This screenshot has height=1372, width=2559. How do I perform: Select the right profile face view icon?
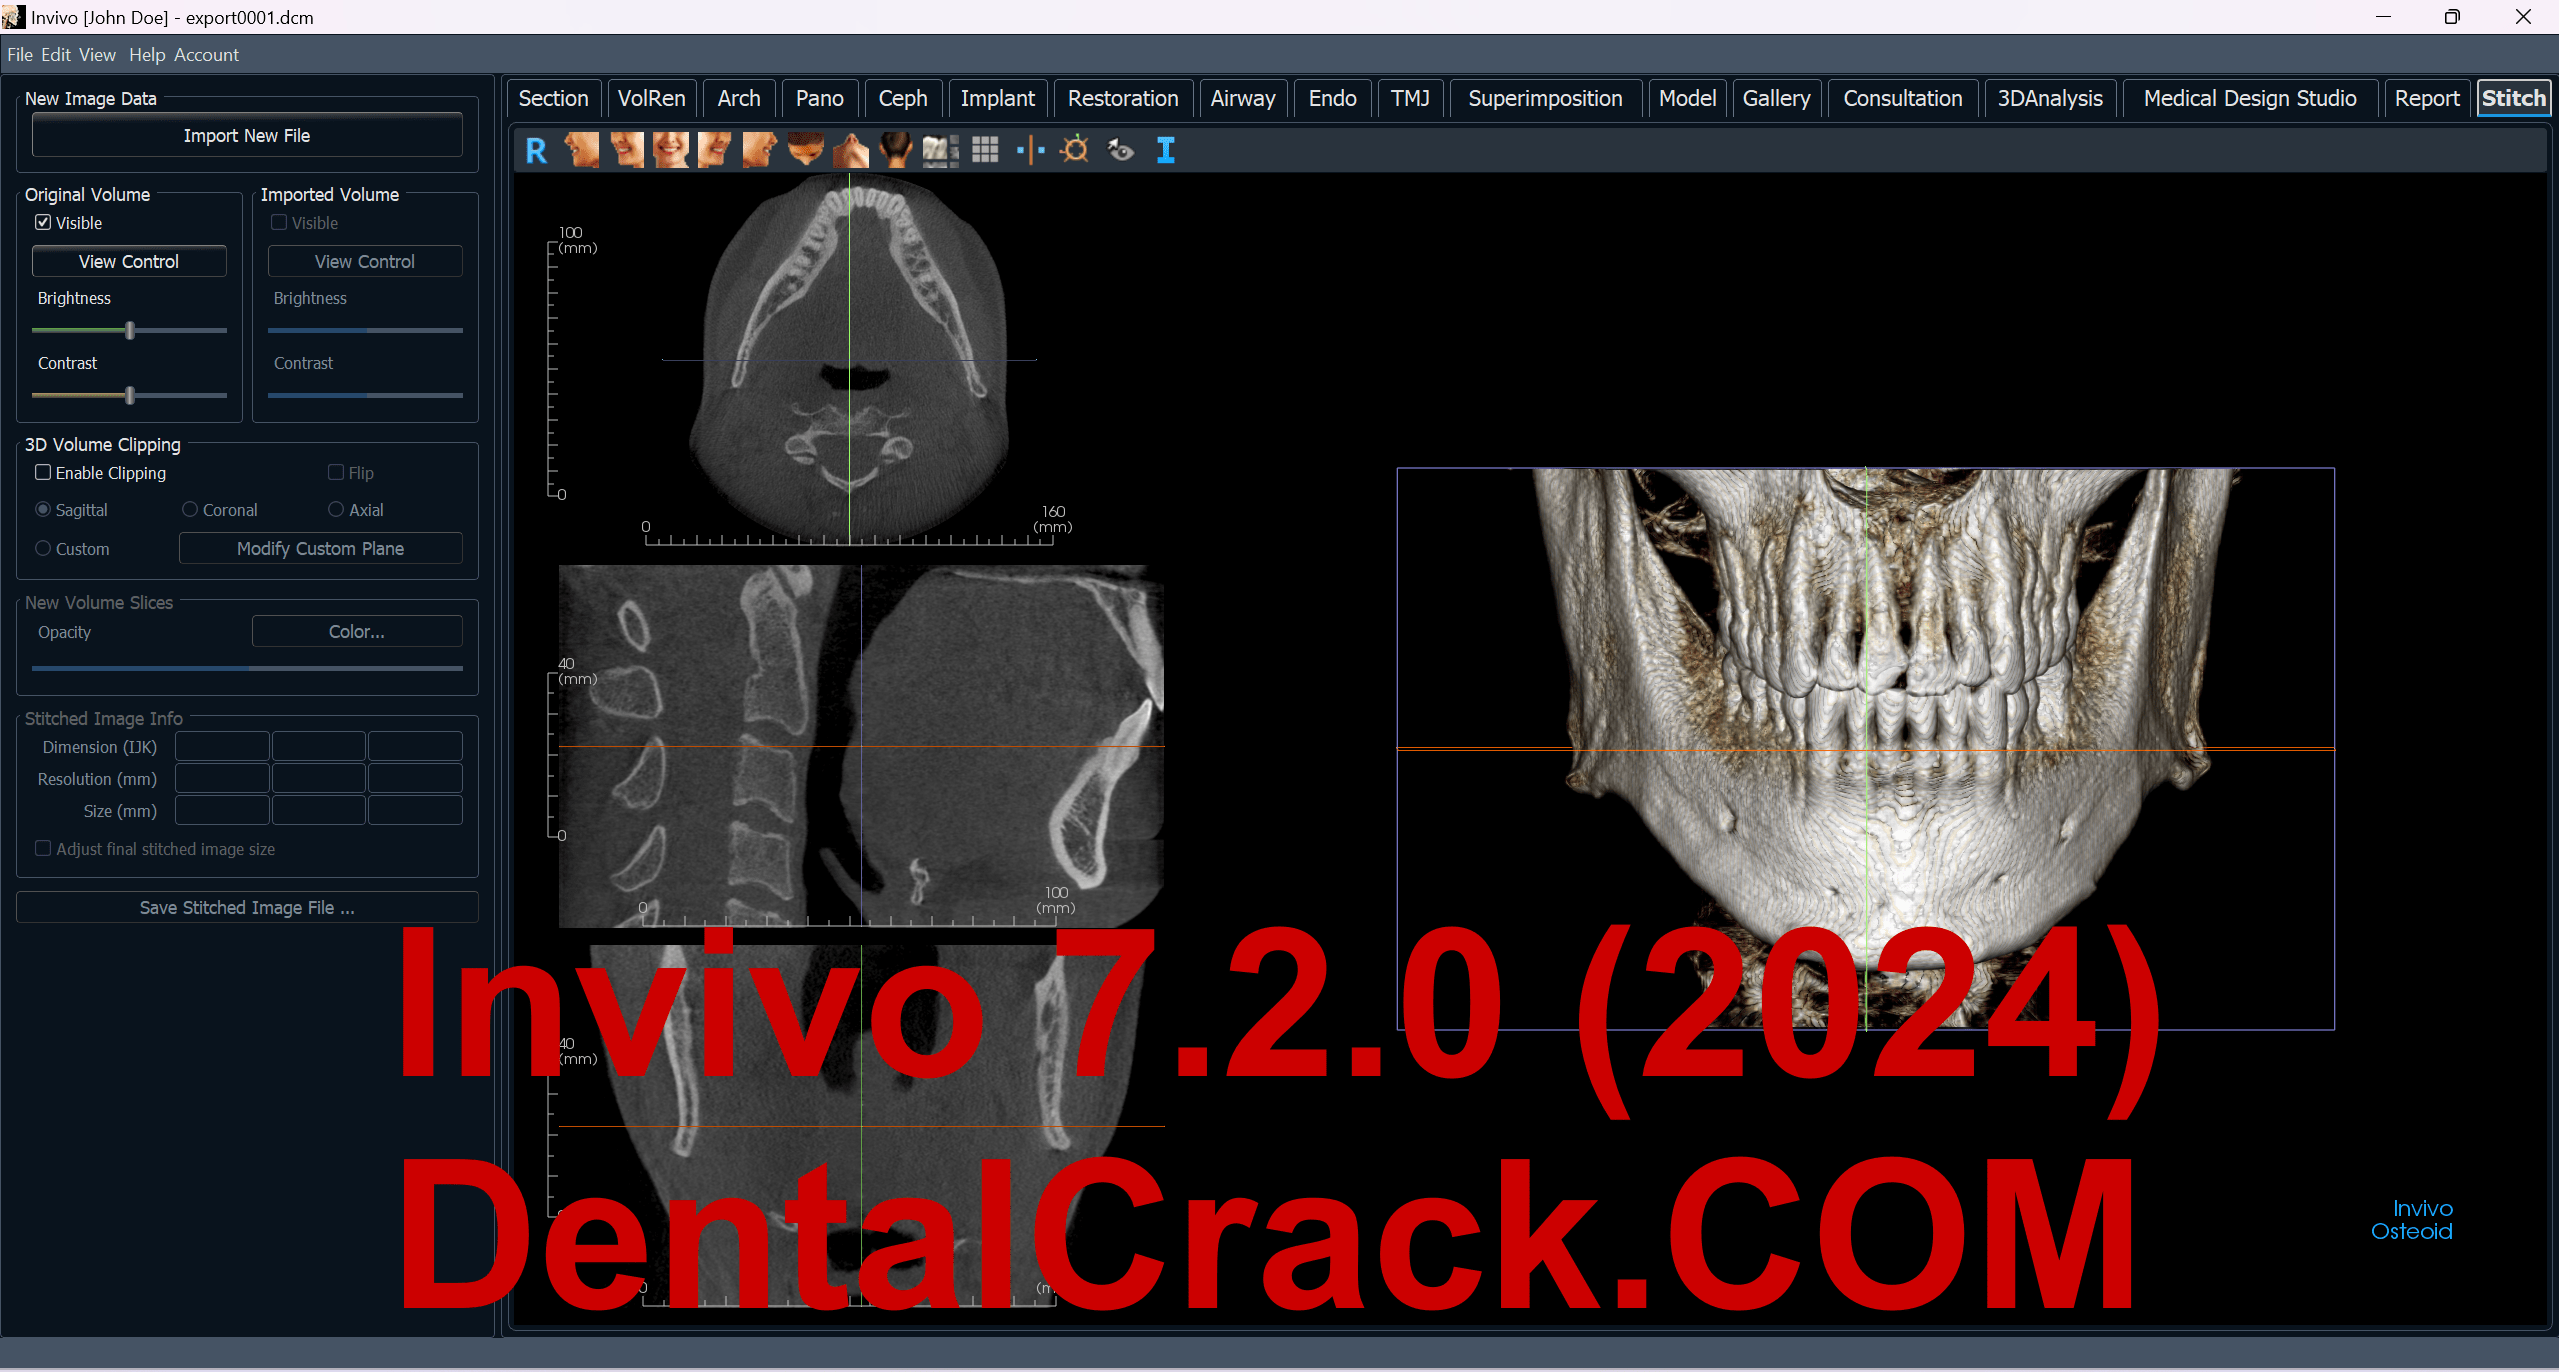(759, 150)
